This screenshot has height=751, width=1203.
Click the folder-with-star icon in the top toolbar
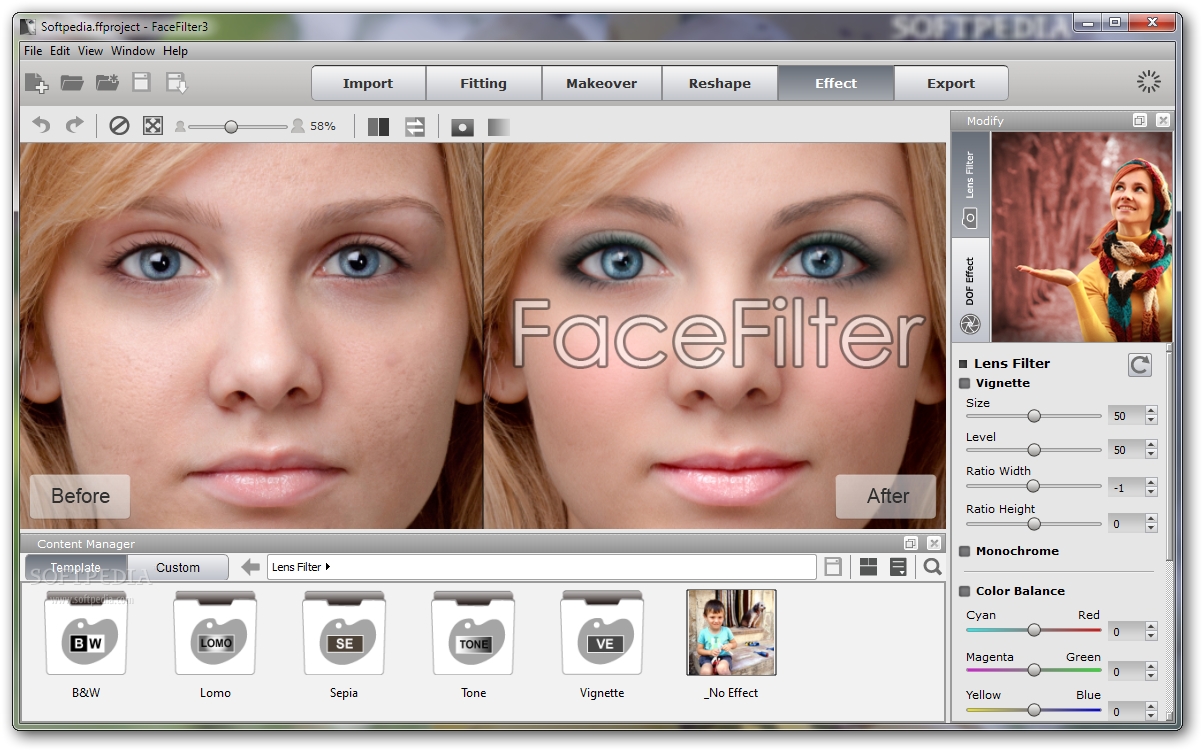pyautogui.click(x=107, y=83)
